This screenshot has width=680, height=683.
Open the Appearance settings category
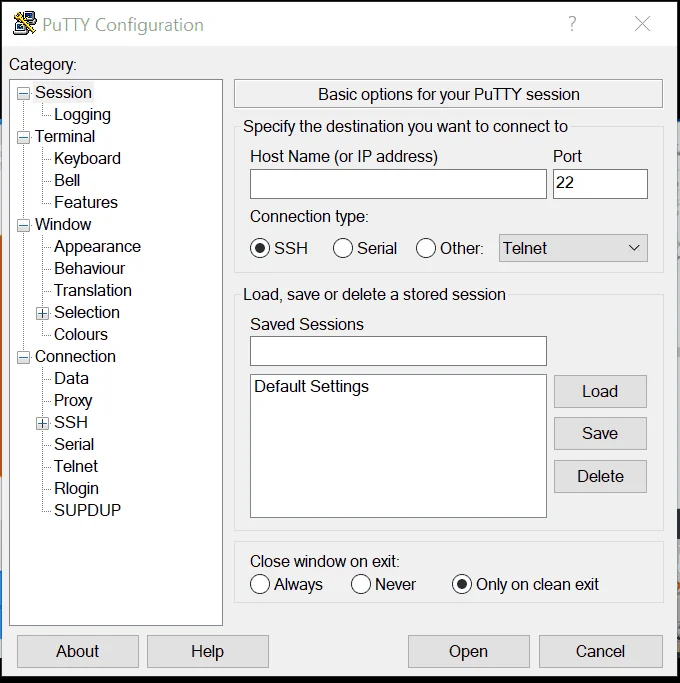click(98, 247)
